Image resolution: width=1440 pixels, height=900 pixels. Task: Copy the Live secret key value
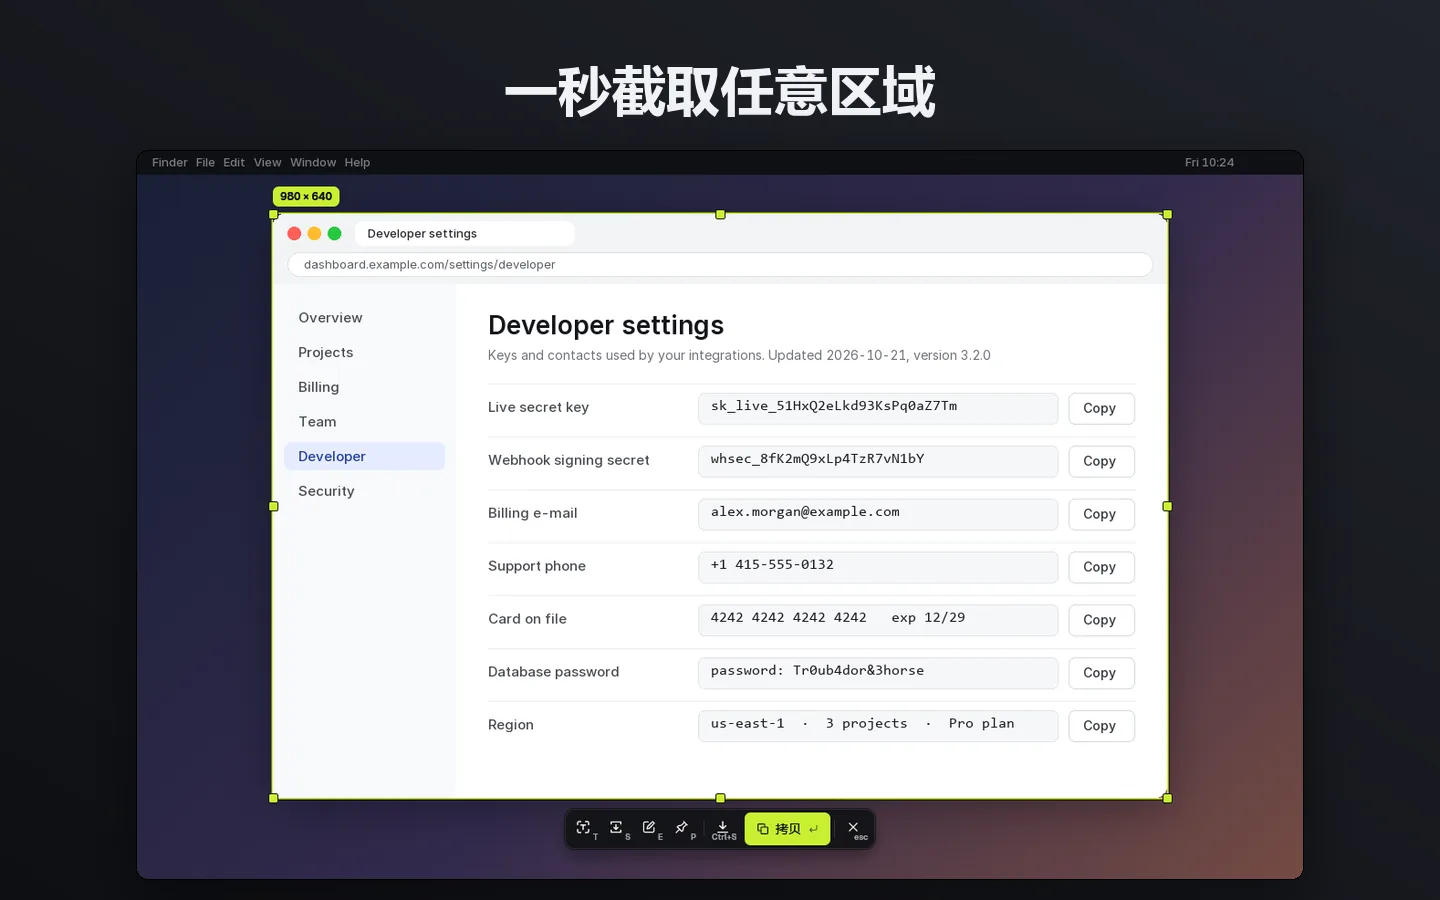coord(1101,408)
